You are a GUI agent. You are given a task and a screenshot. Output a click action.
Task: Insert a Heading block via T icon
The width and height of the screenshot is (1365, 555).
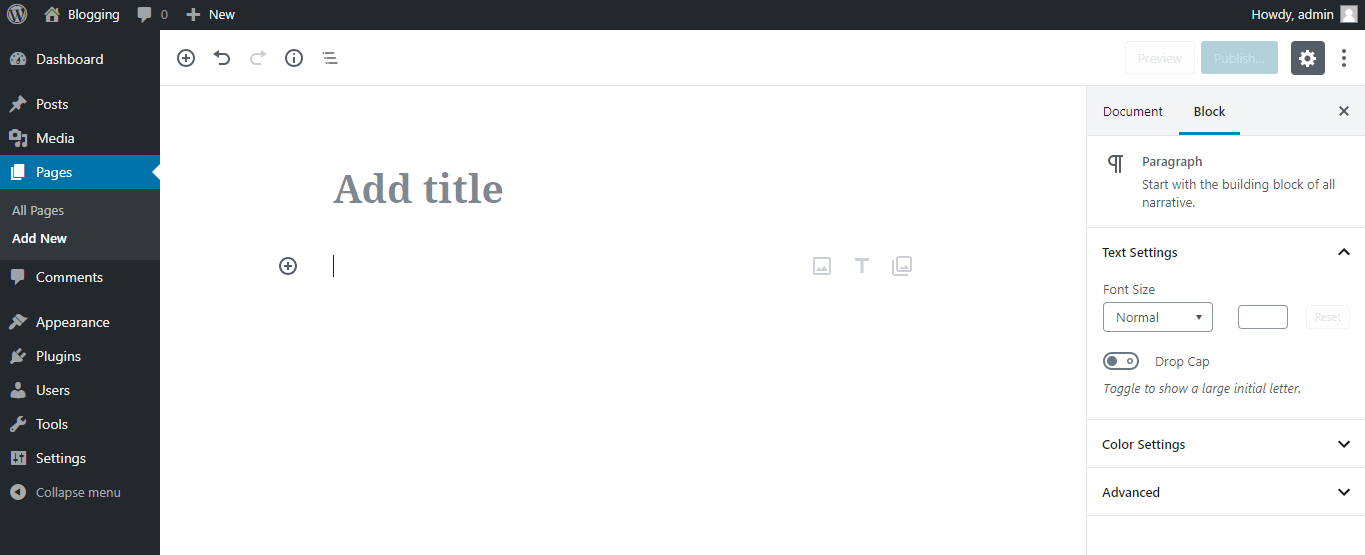pos(862,266)
